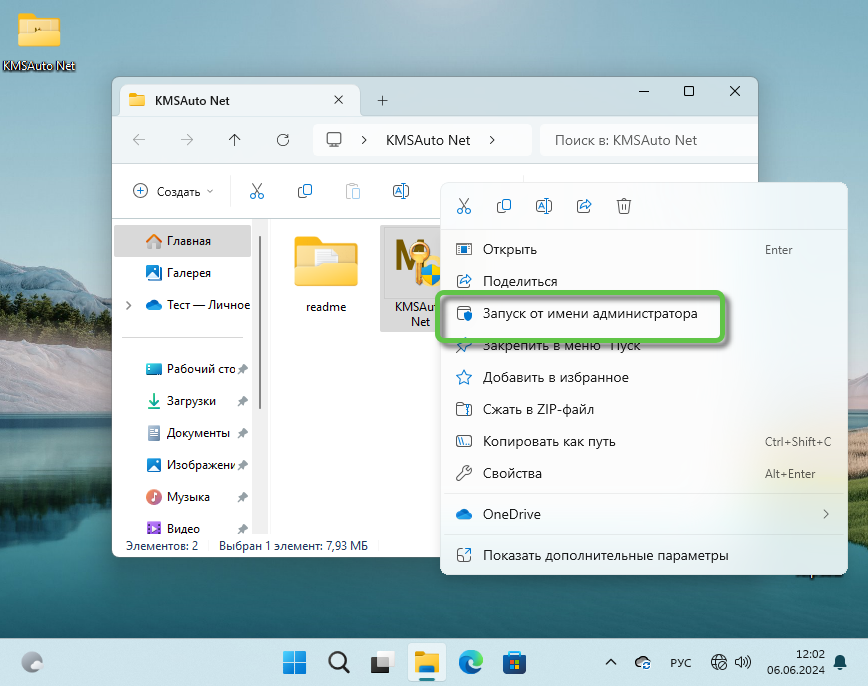Open the Создать dropdown
The height and width of the screenshot is (686, 868).
pos(173,192)
